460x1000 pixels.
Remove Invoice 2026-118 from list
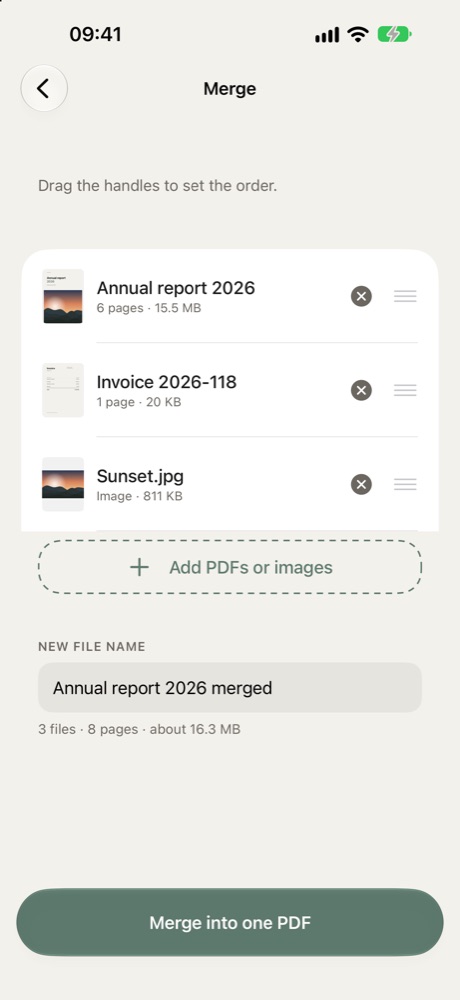click(x=361, y=390)
